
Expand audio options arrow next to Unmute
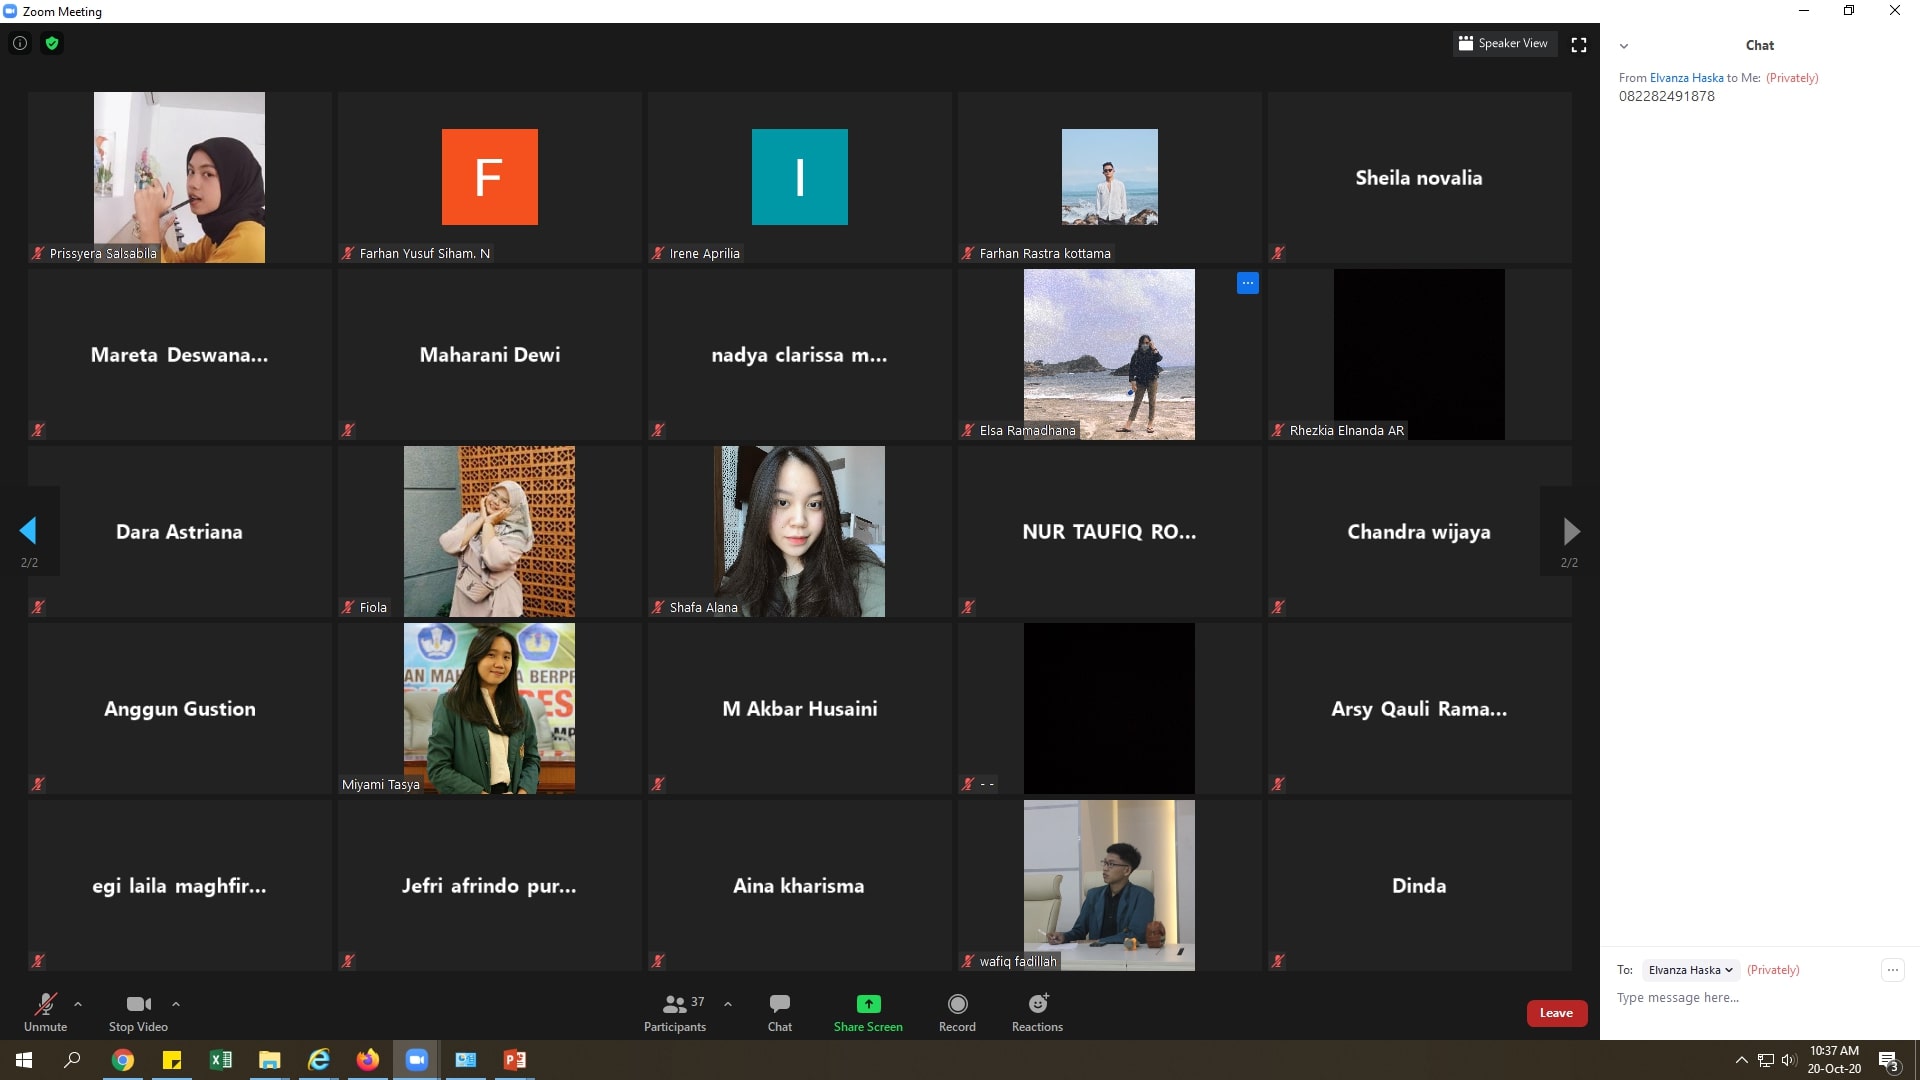click(x=78, y=1004)
